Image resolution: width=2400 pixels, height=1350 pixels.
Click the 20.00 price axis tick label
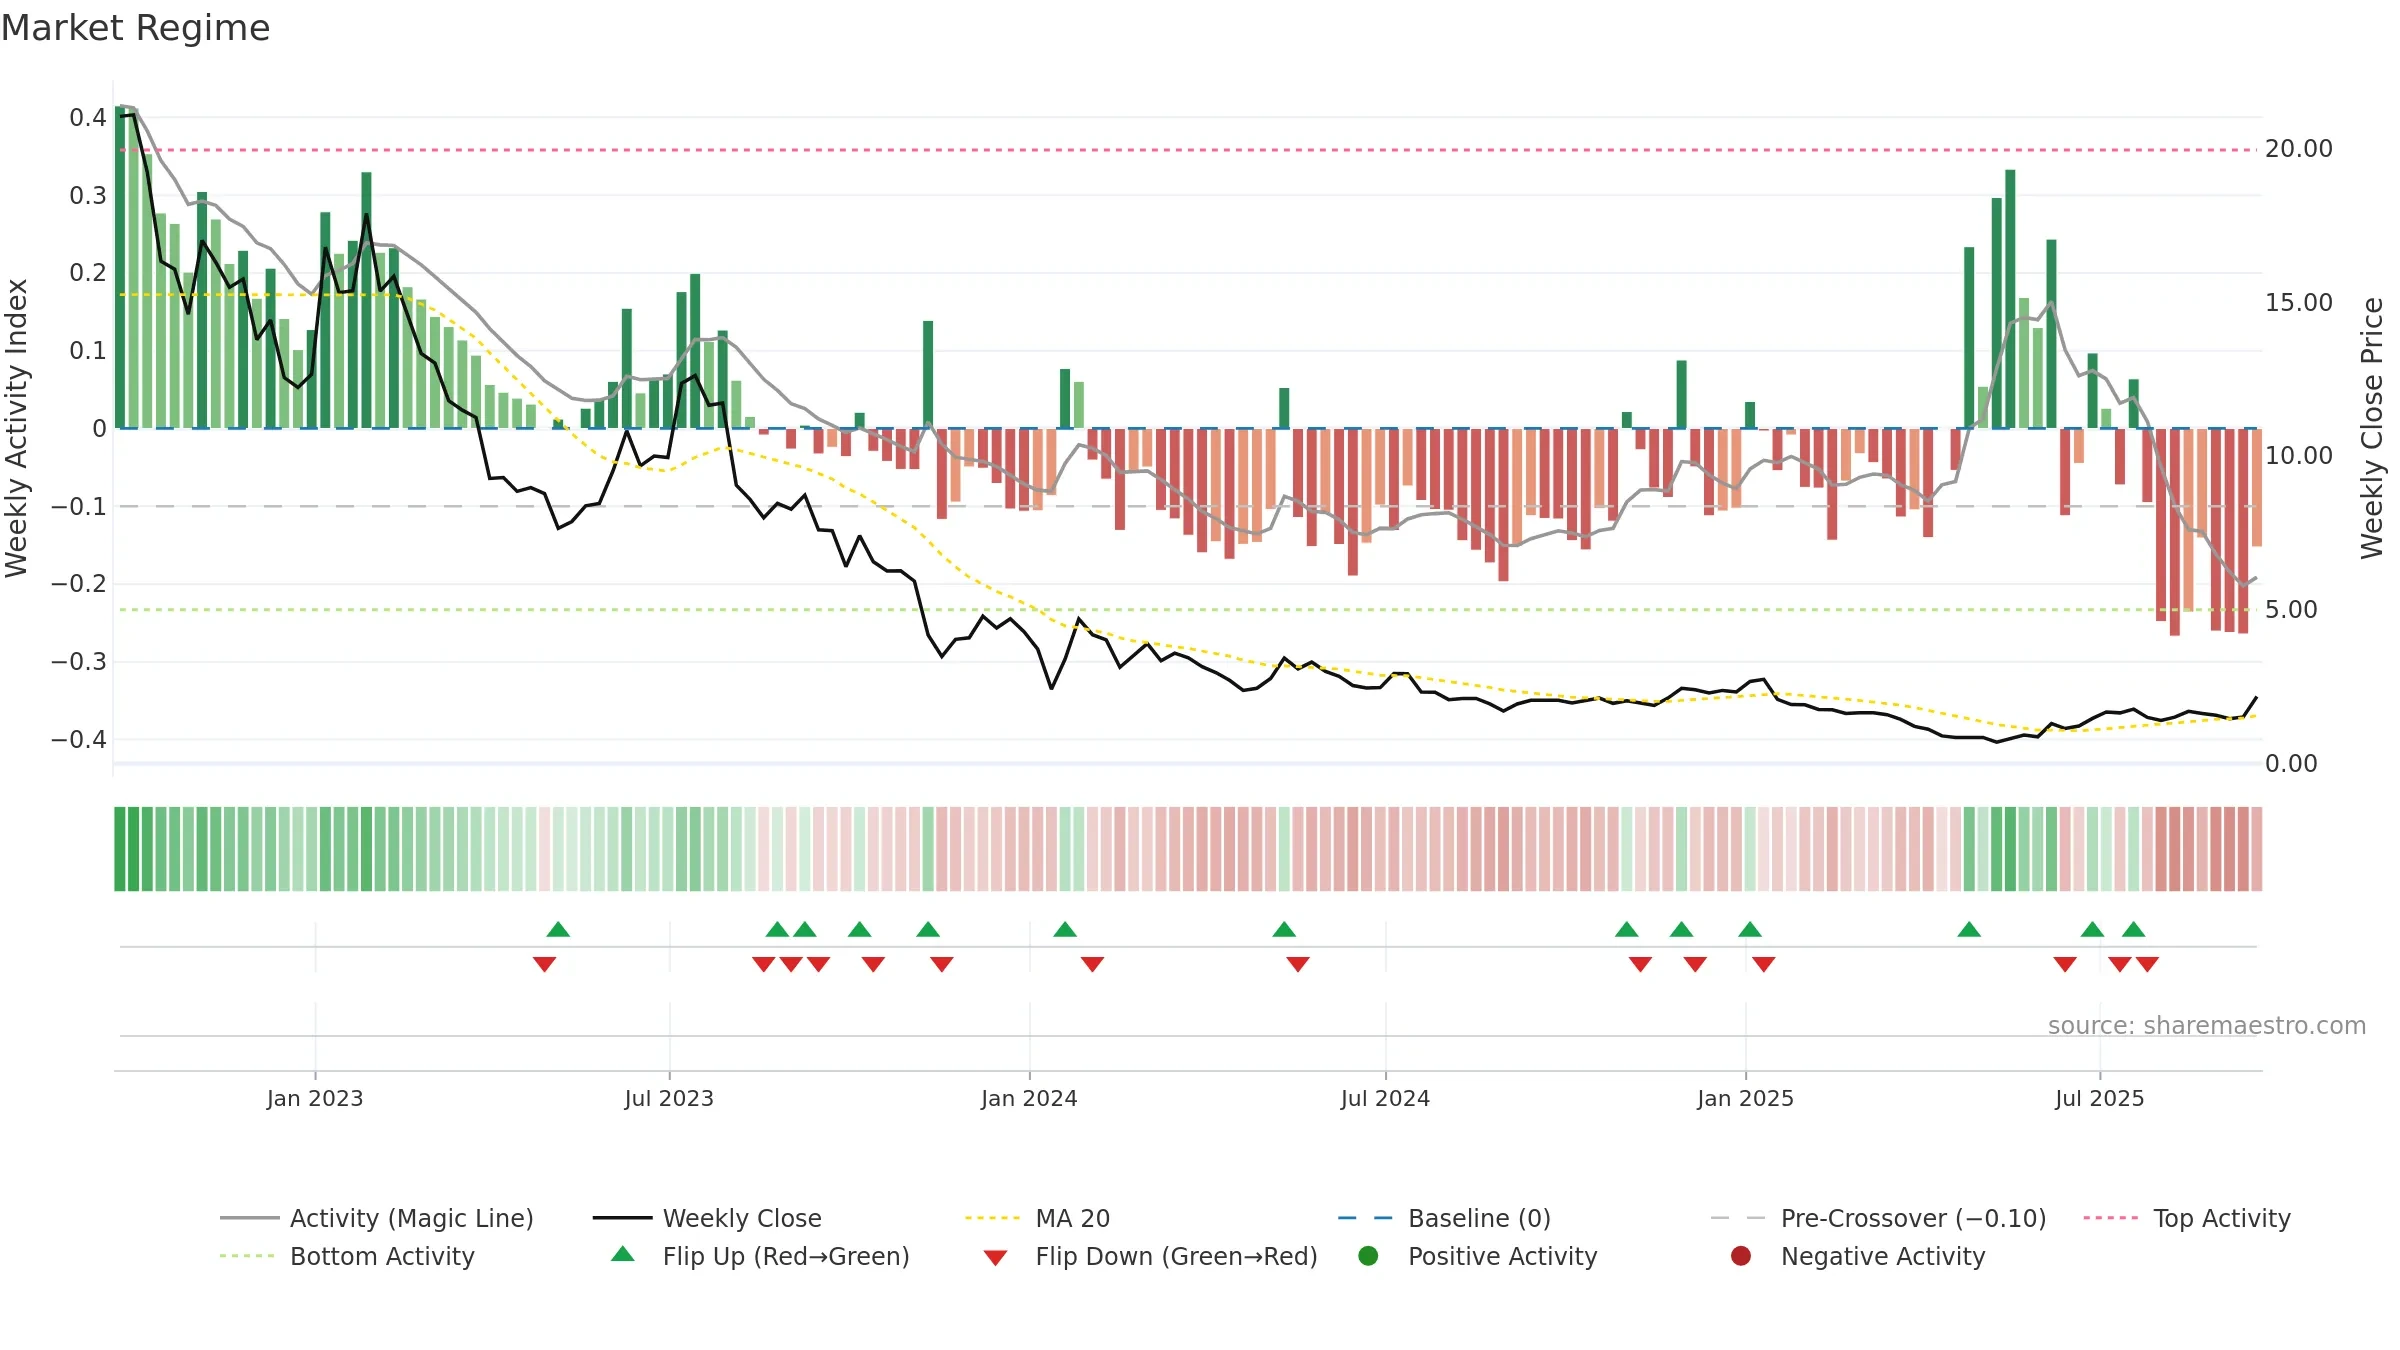tap(2299, 149)
